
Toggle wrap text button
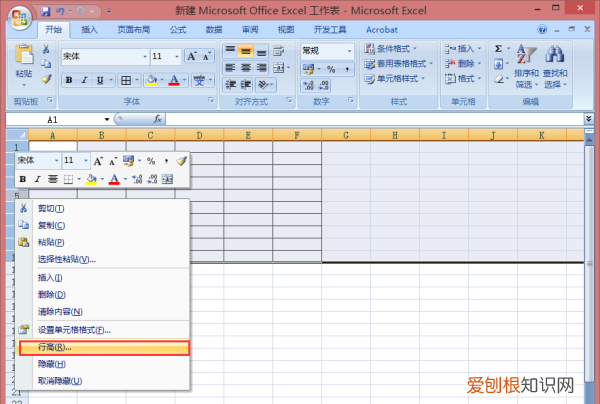[x=279, y=50]
